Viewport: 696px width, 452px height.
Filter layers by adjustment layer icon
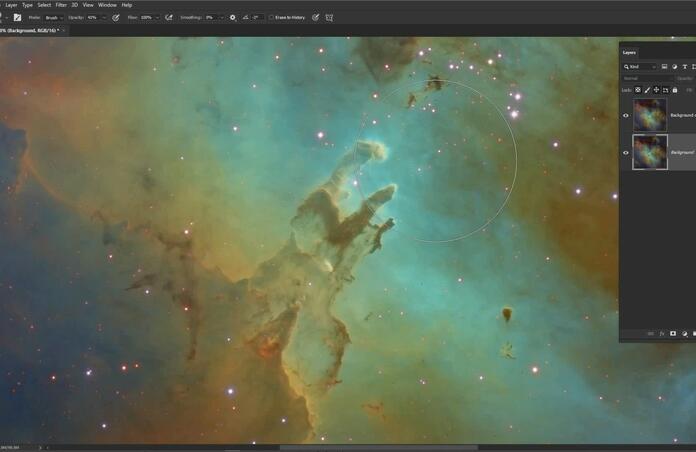(675, 67)
